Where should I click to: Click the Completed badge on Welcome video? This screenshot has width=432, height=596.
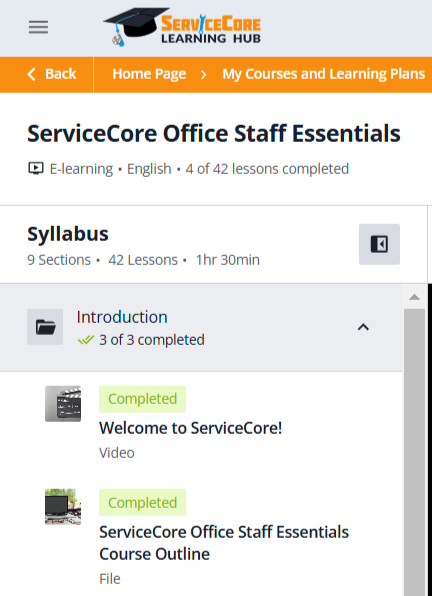(142, 399)
